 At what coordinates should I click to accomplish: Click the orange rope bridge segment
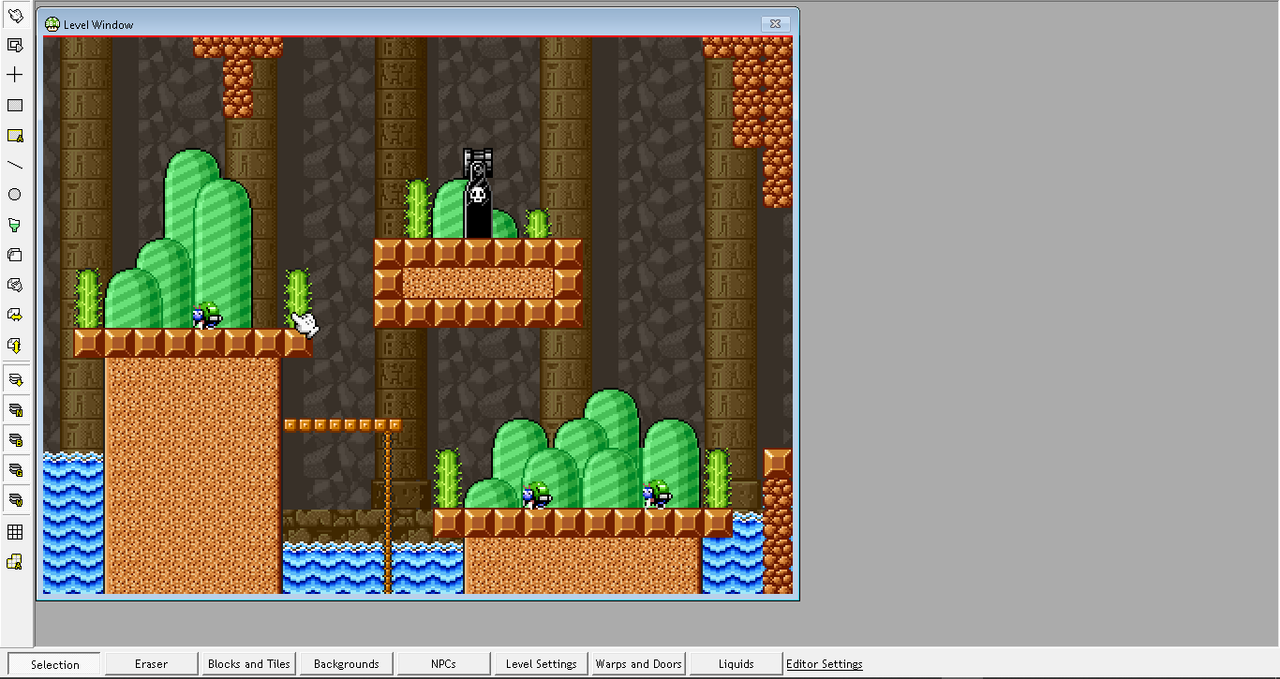point(343,425)
